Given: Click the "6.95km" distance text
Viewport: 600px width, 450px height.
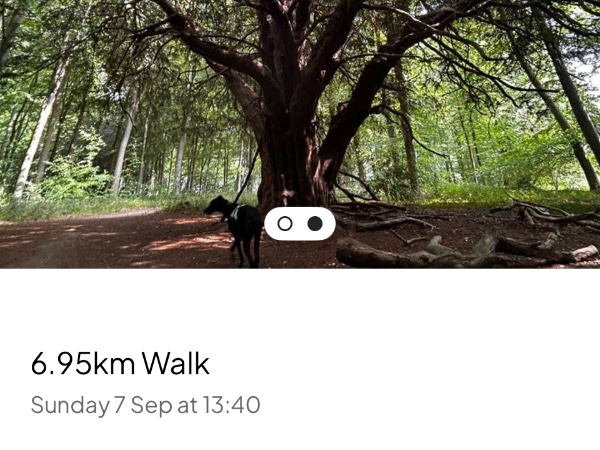Looking at the screenshot, I should click(83, 364).
